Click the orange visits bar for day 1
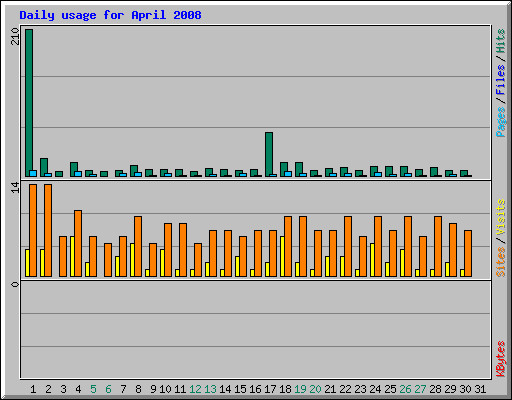Viewport: 512px width, 400px height. pyautogui.click(x=33, y=230)
